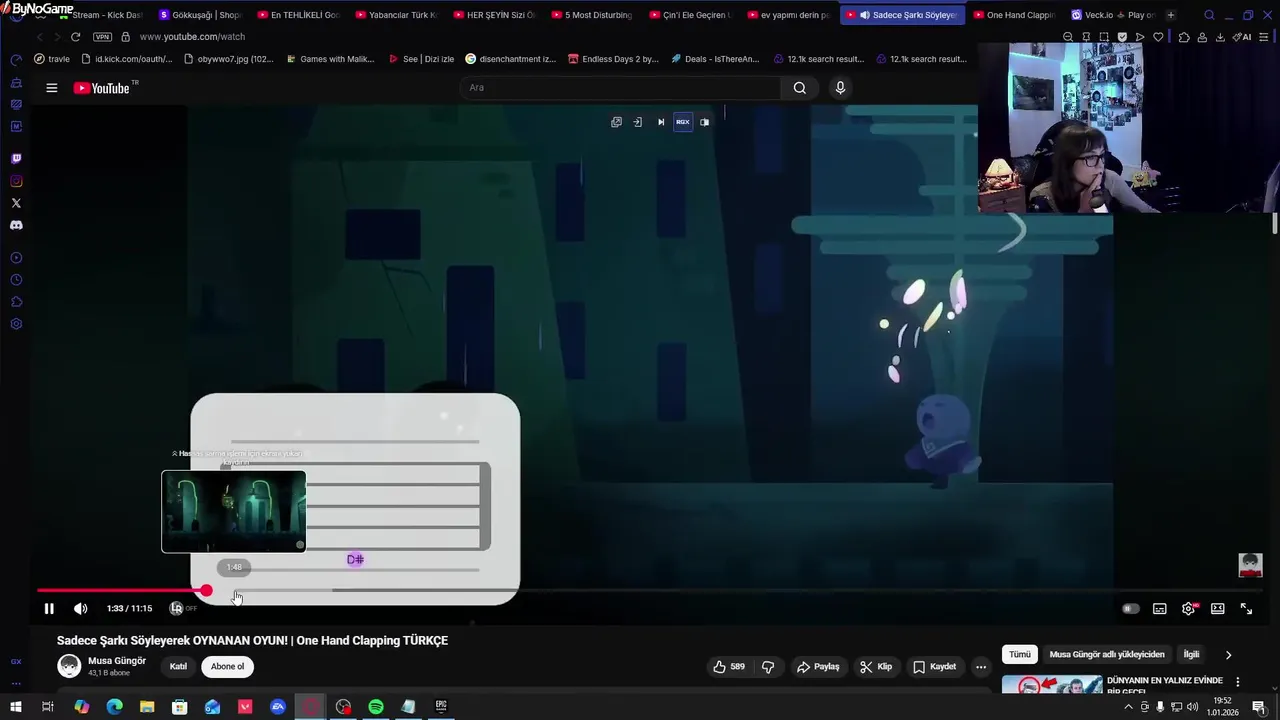Like the video (589 likes)
Image resolution: width=1280 pixels, height=720 pixels.
728,667
